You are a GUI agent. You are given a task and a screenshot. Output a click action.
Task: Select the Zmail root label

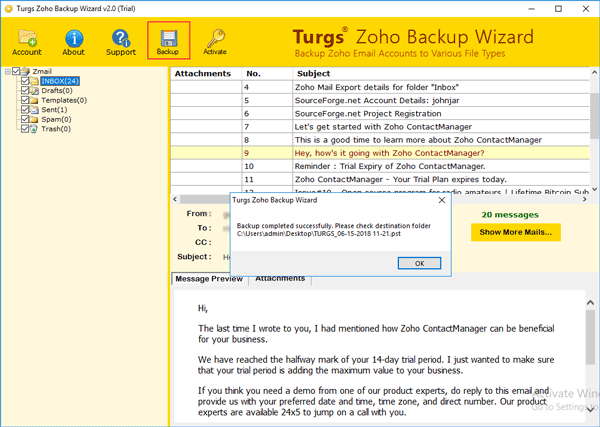click(42, 72)
